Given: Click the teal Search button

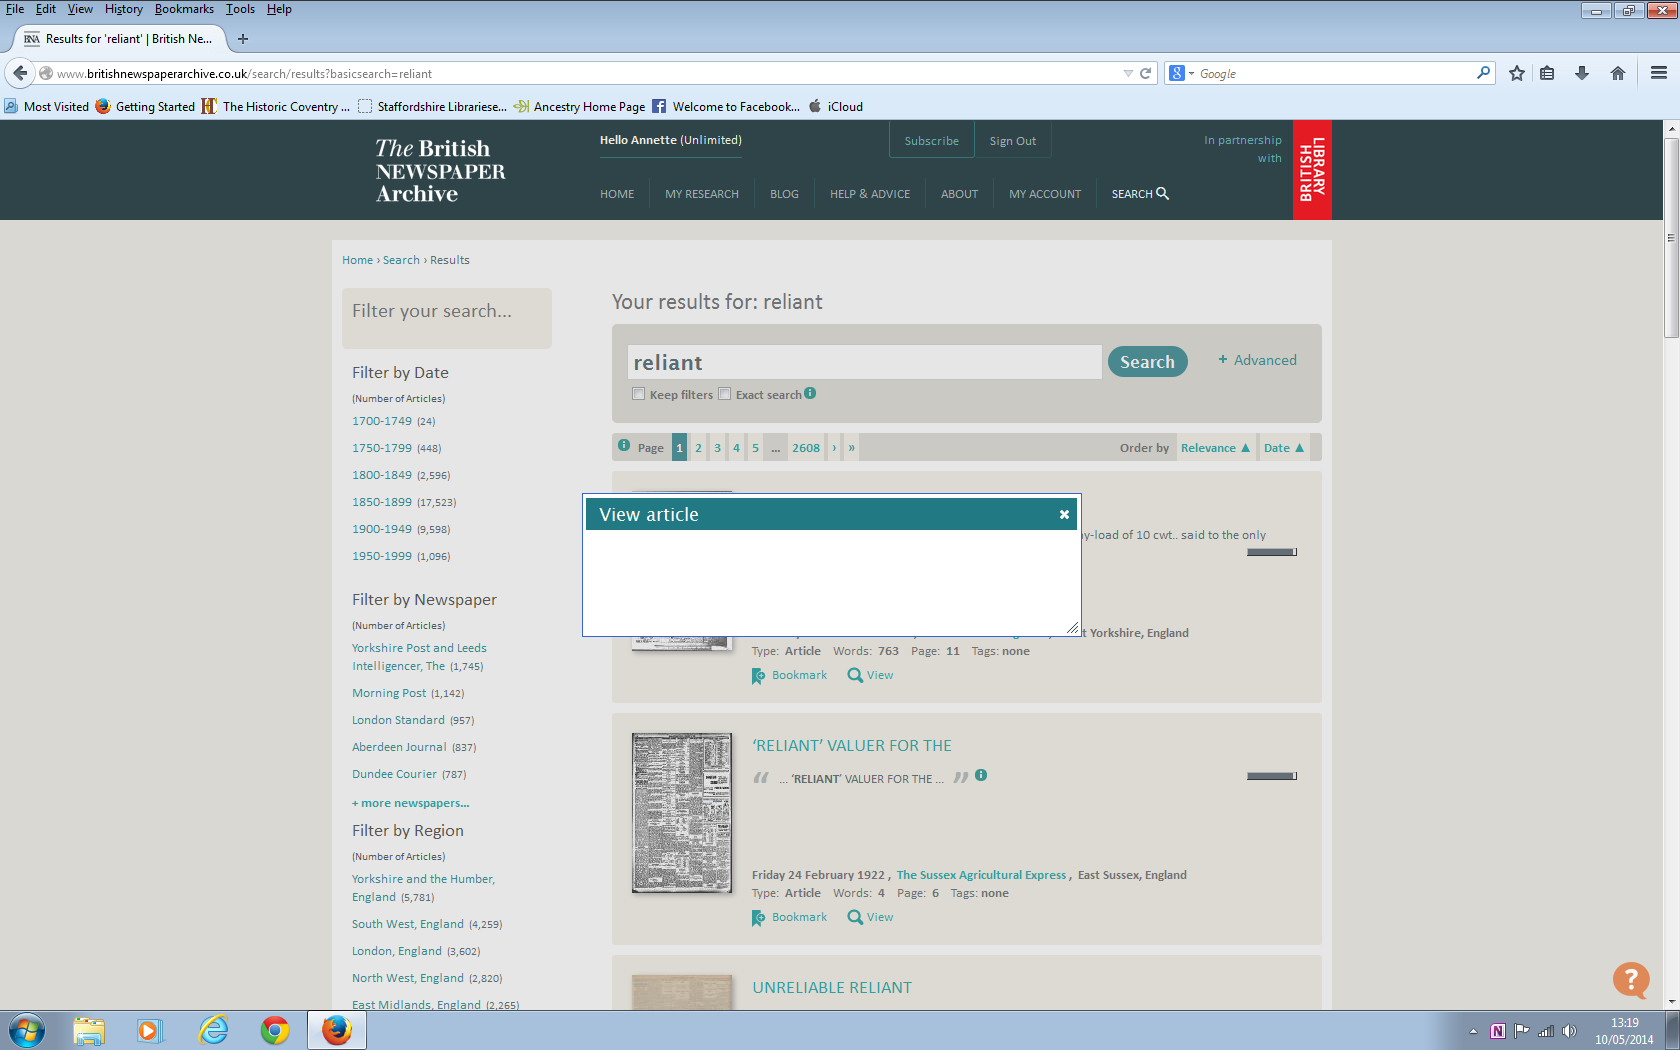Looking at the screenshot, I should tap(1147, 362).
